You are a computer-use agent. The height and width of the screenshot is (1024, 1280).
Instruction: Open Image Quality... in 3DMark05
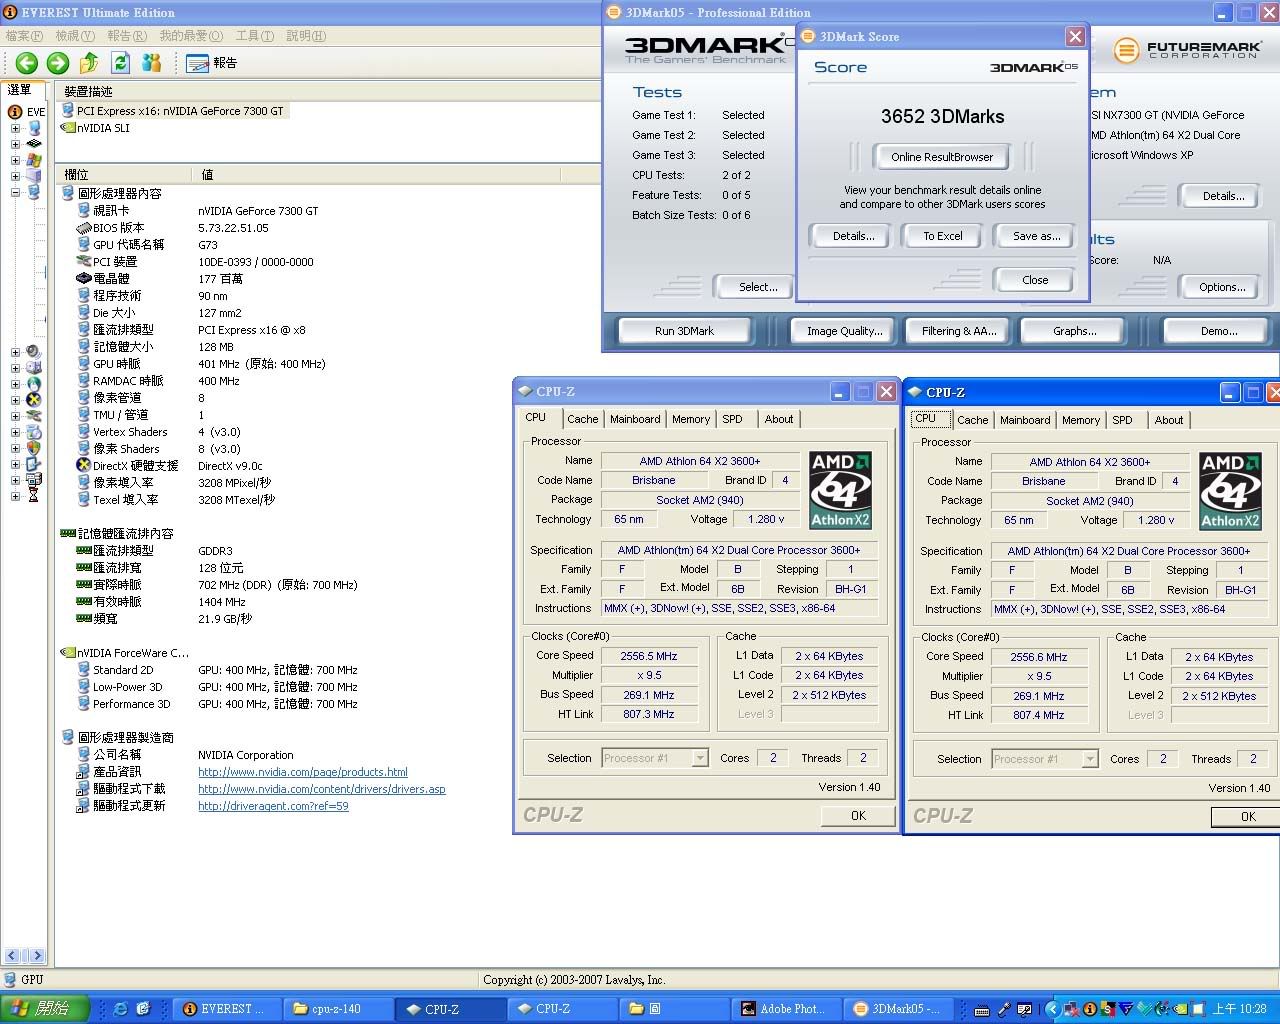coord(844,331)
